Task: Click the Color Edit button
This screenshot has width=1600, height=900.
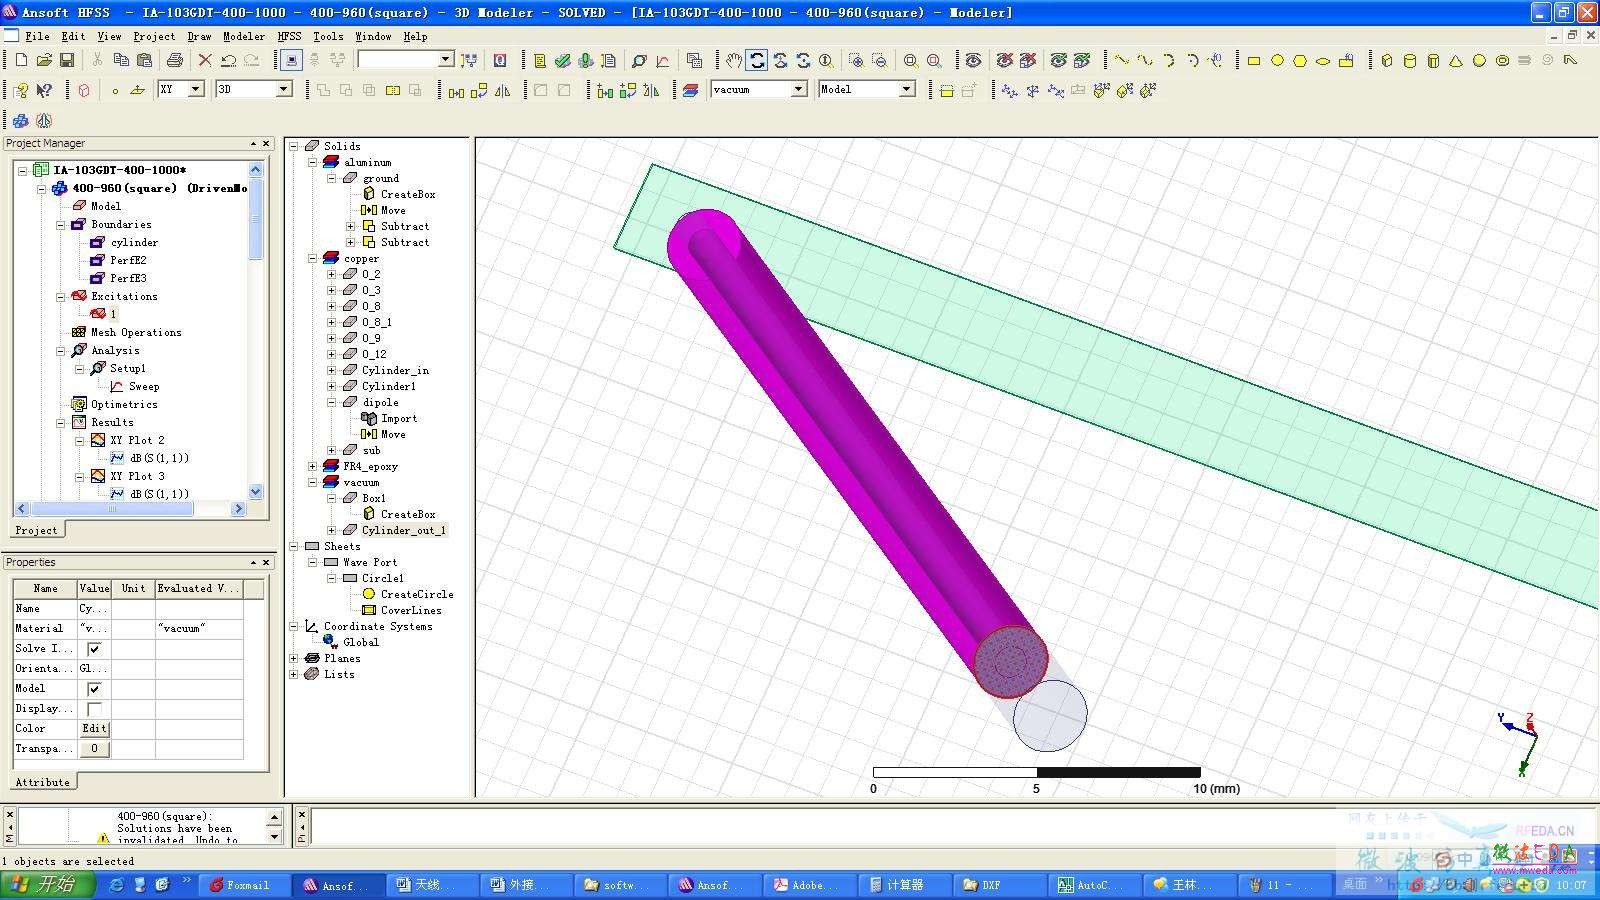Action: (x=94, y=729)
